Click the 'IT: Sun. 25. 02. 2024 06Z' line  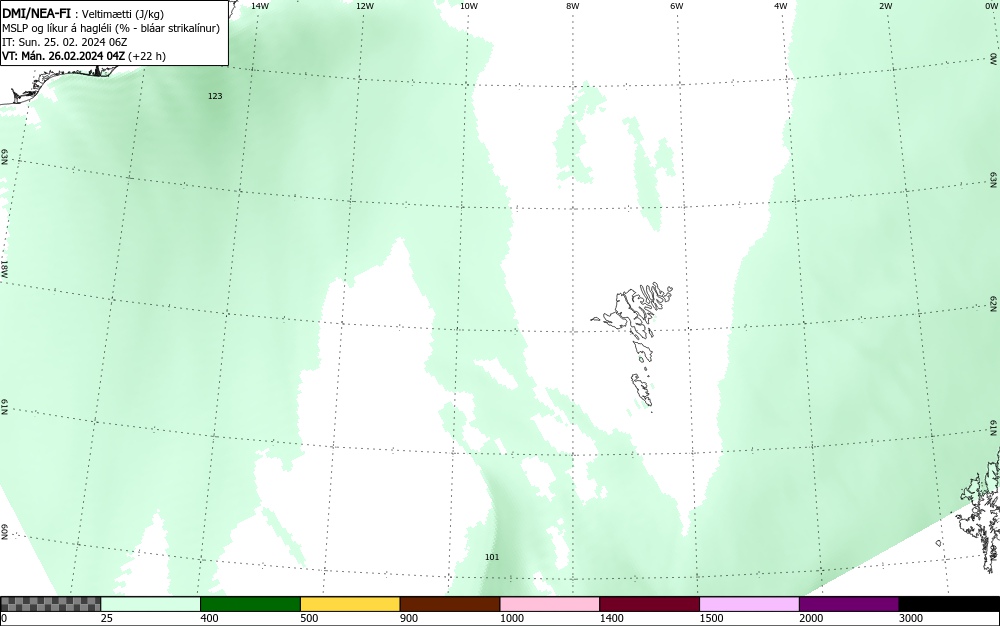(64, 42)
